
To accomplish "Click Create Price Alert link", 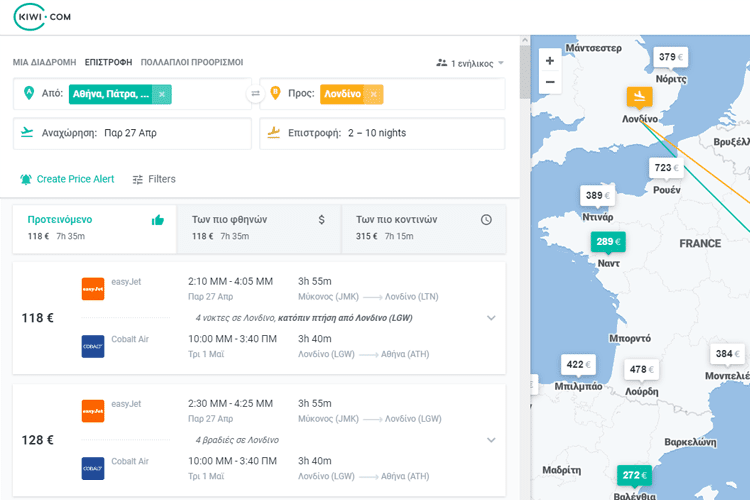I will click(75, 179).
